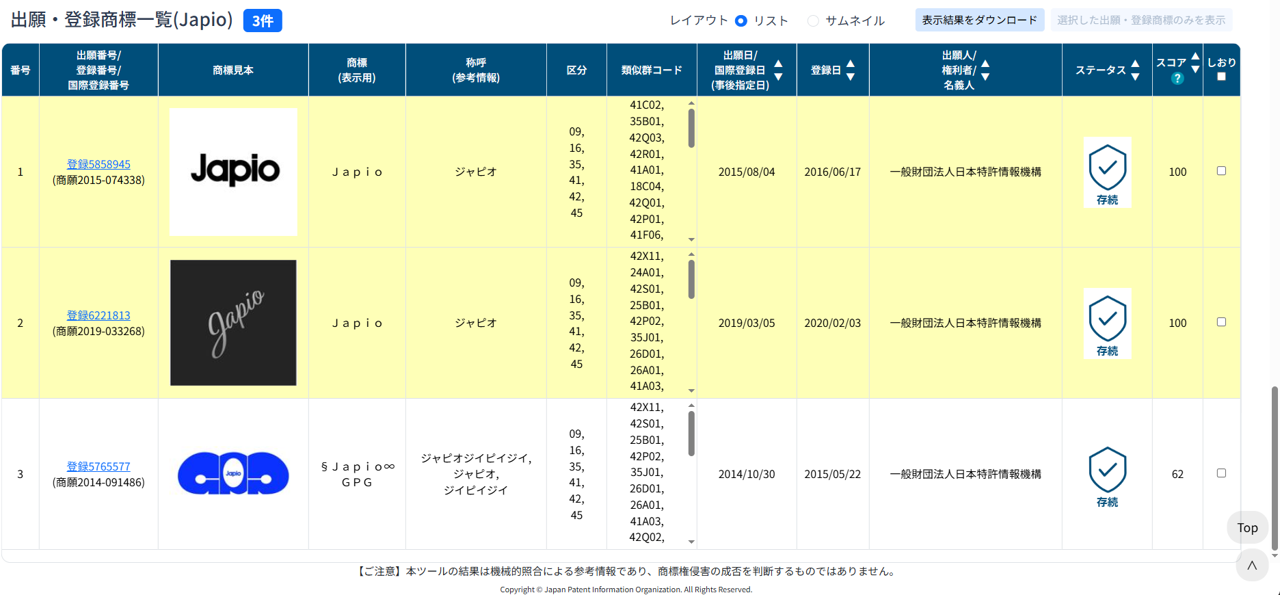Click 選択した出願・登録商標のみを表示 button
The width and height of the screenshot is (1280, 595).
click(1141, 20)
